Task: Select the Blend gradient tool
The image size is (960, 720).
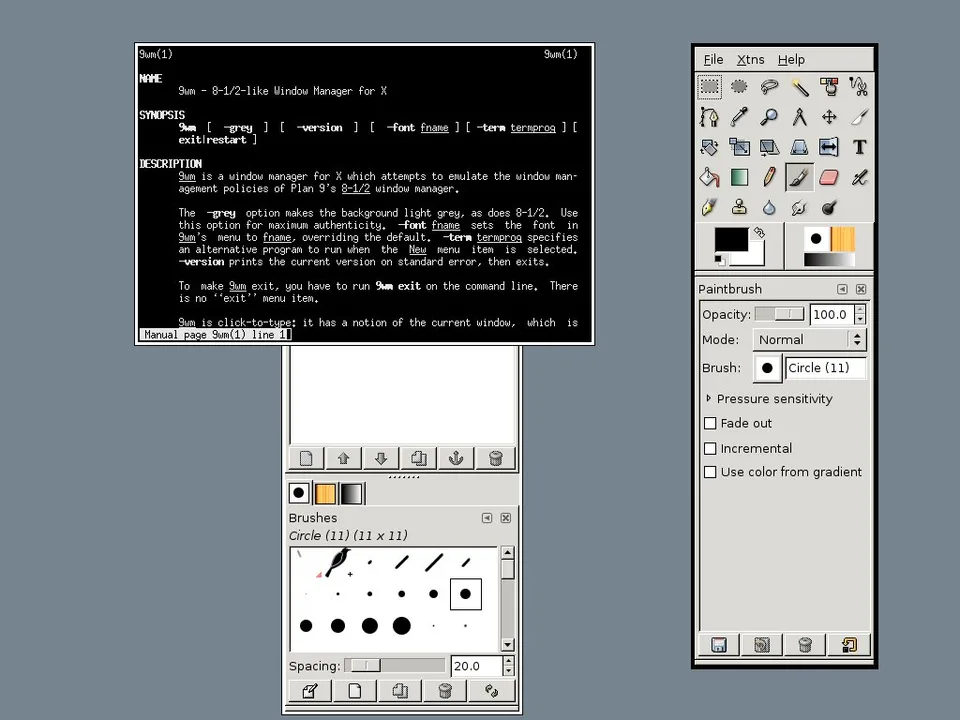Action: pos(740,178)
